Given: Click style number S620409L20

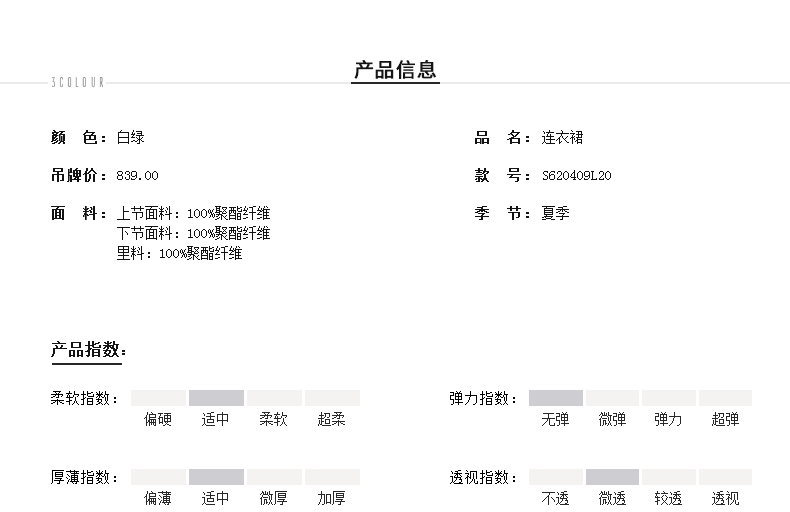Looking at the screenshot, I should point(576,175).
